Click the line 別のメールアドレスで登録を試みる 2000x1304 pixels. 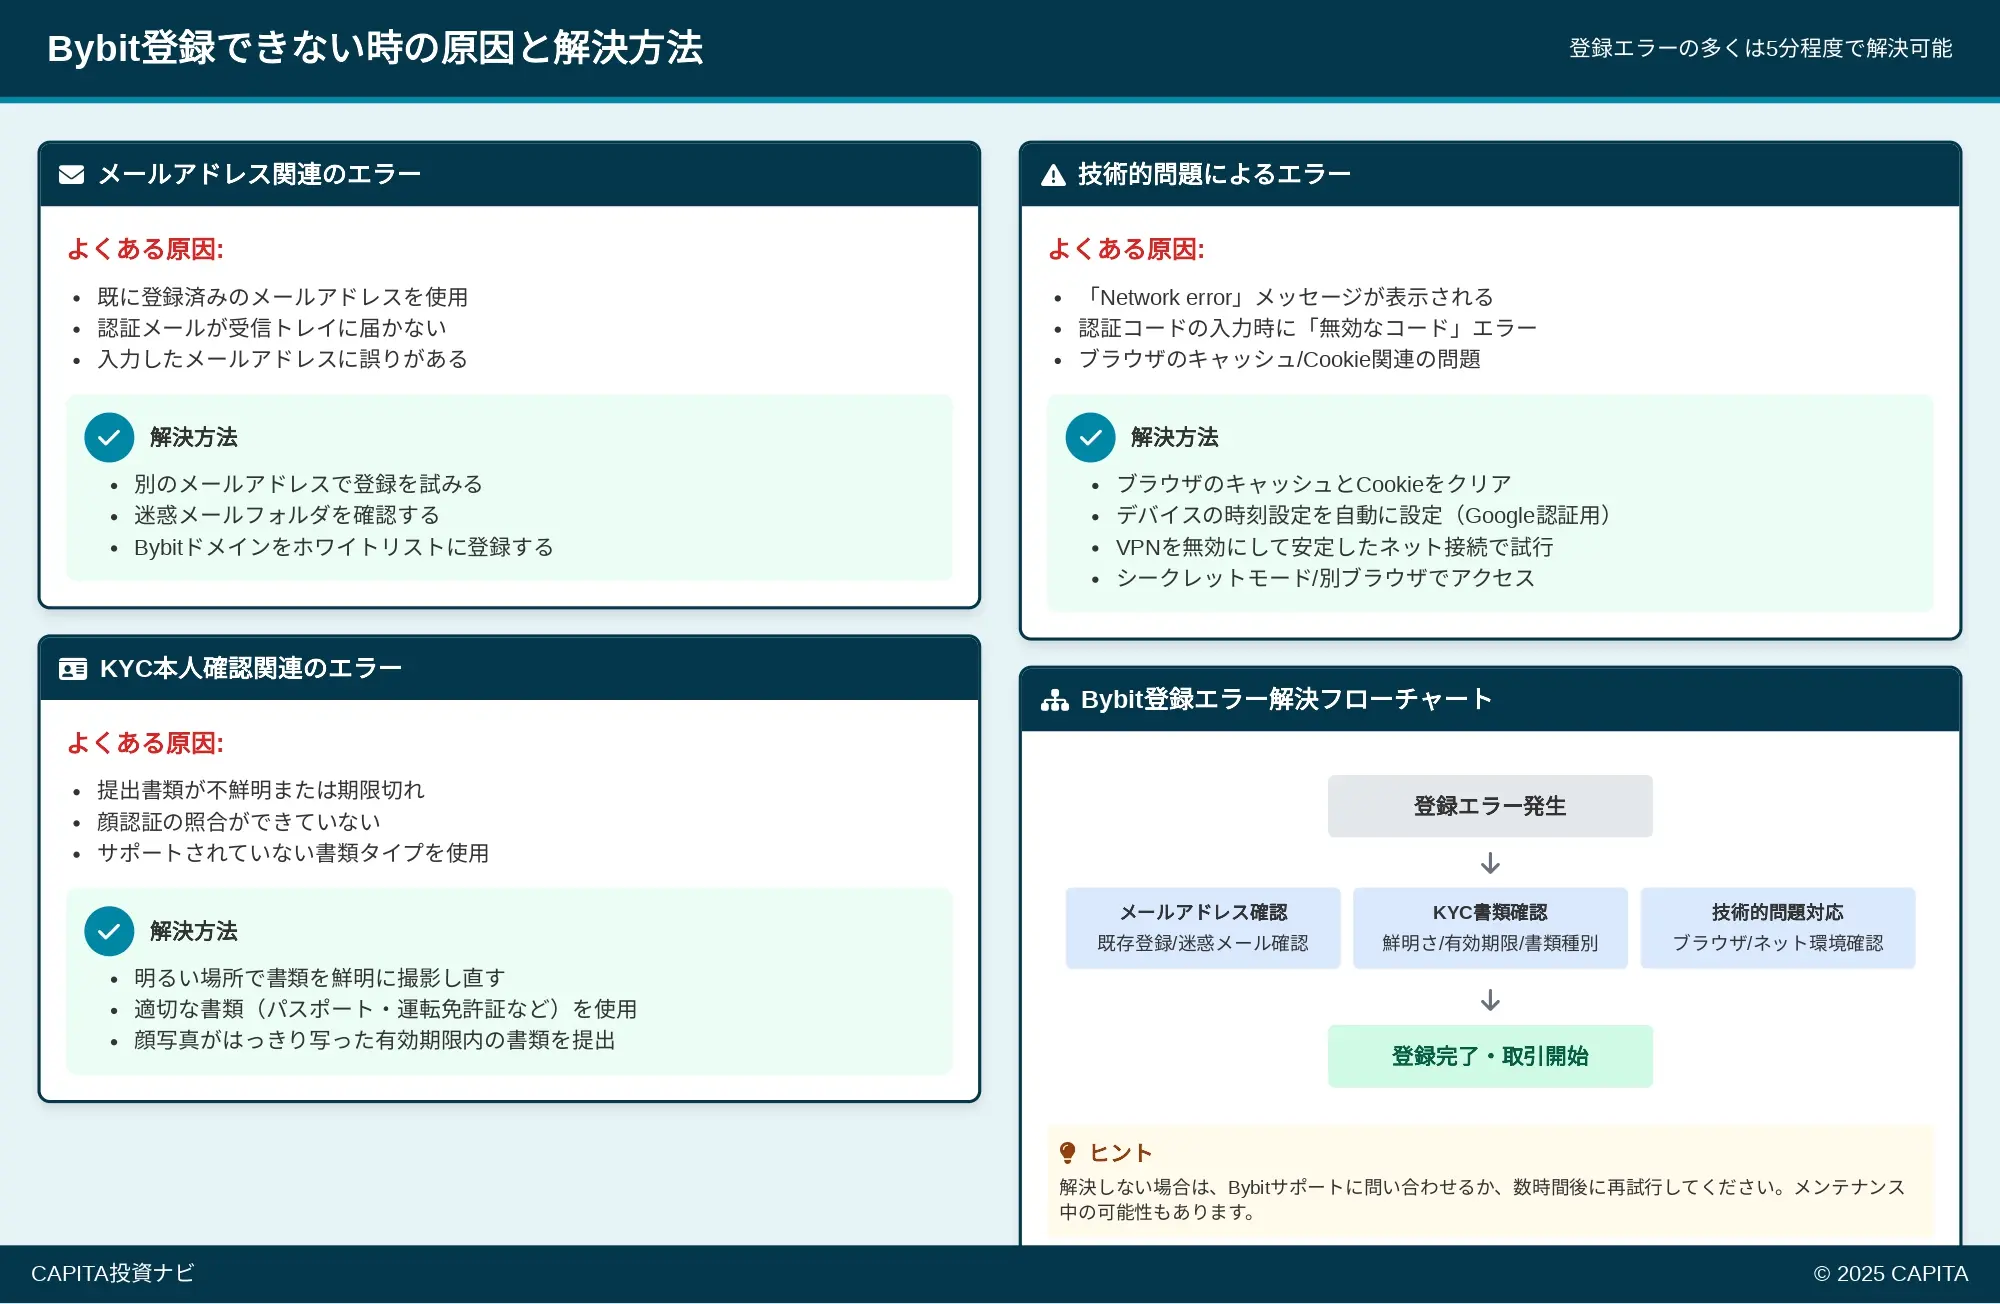click(x=309, y=484)
